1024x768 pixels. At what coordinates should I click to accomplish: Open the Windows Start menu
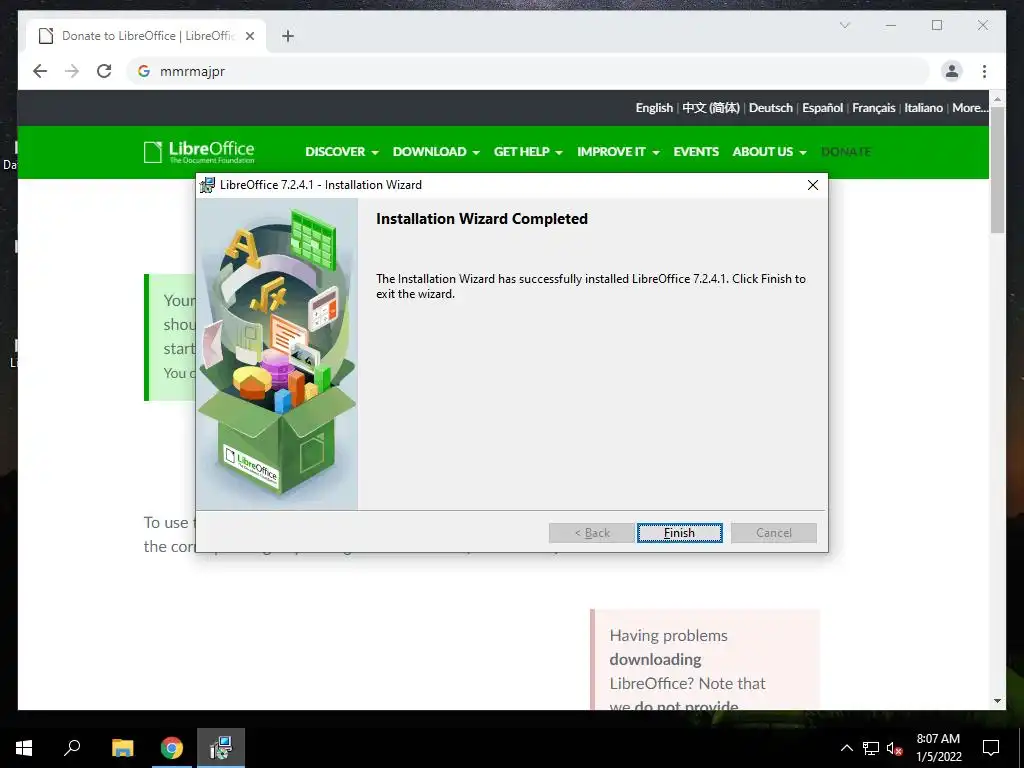[x=24, y=748]
